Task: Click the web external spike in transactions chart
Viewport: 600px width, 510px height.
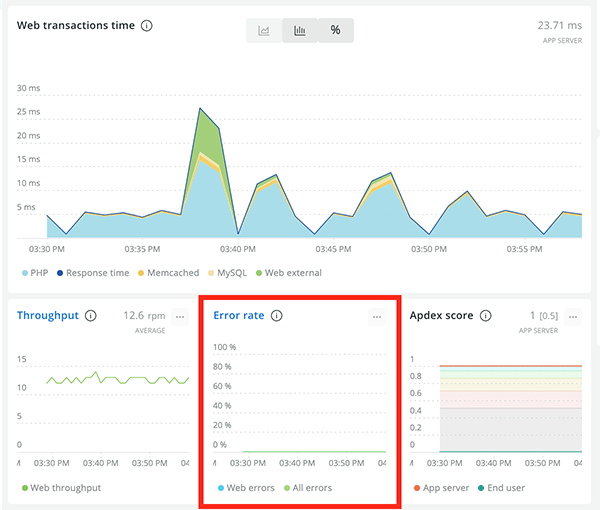Action: tap(208, 134)
